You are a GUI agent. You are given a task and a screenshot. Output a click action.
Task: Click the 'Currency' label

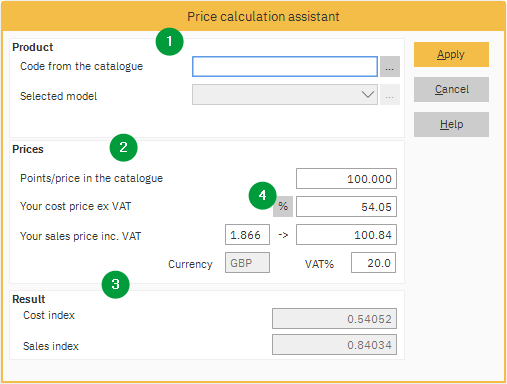(x=190, y=264)
